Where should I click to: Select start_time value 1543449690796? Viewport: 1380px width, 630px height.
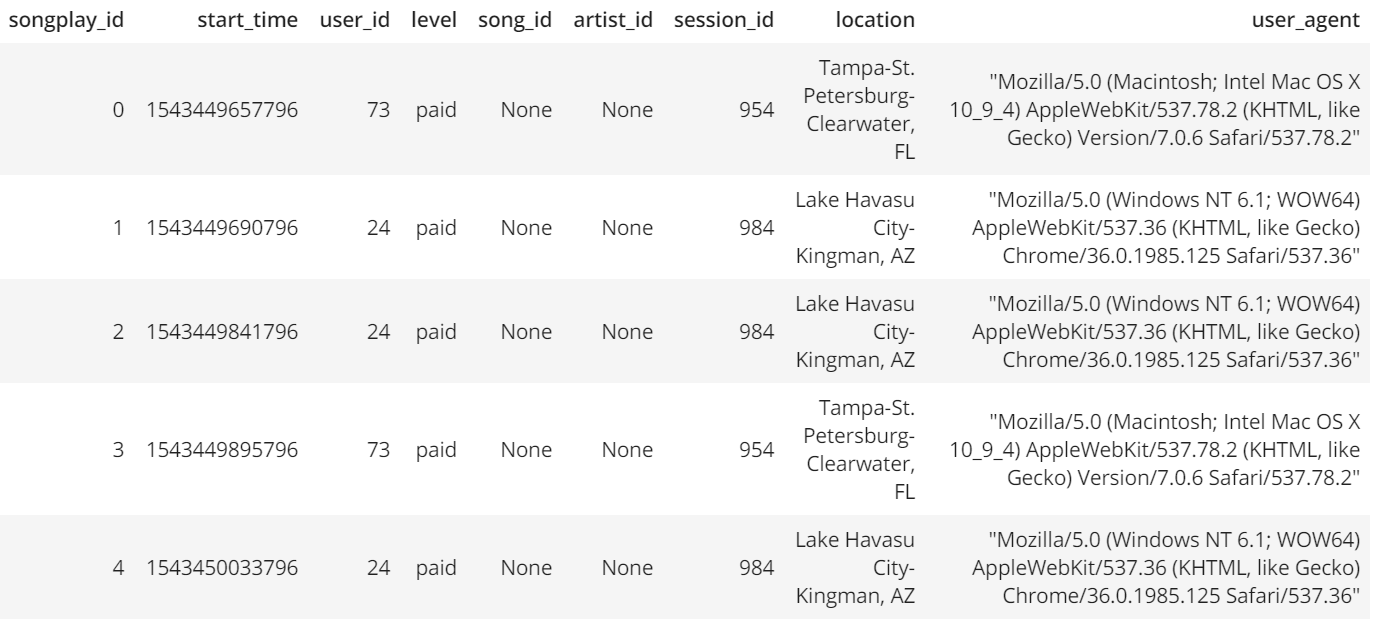tap(222, 228)
